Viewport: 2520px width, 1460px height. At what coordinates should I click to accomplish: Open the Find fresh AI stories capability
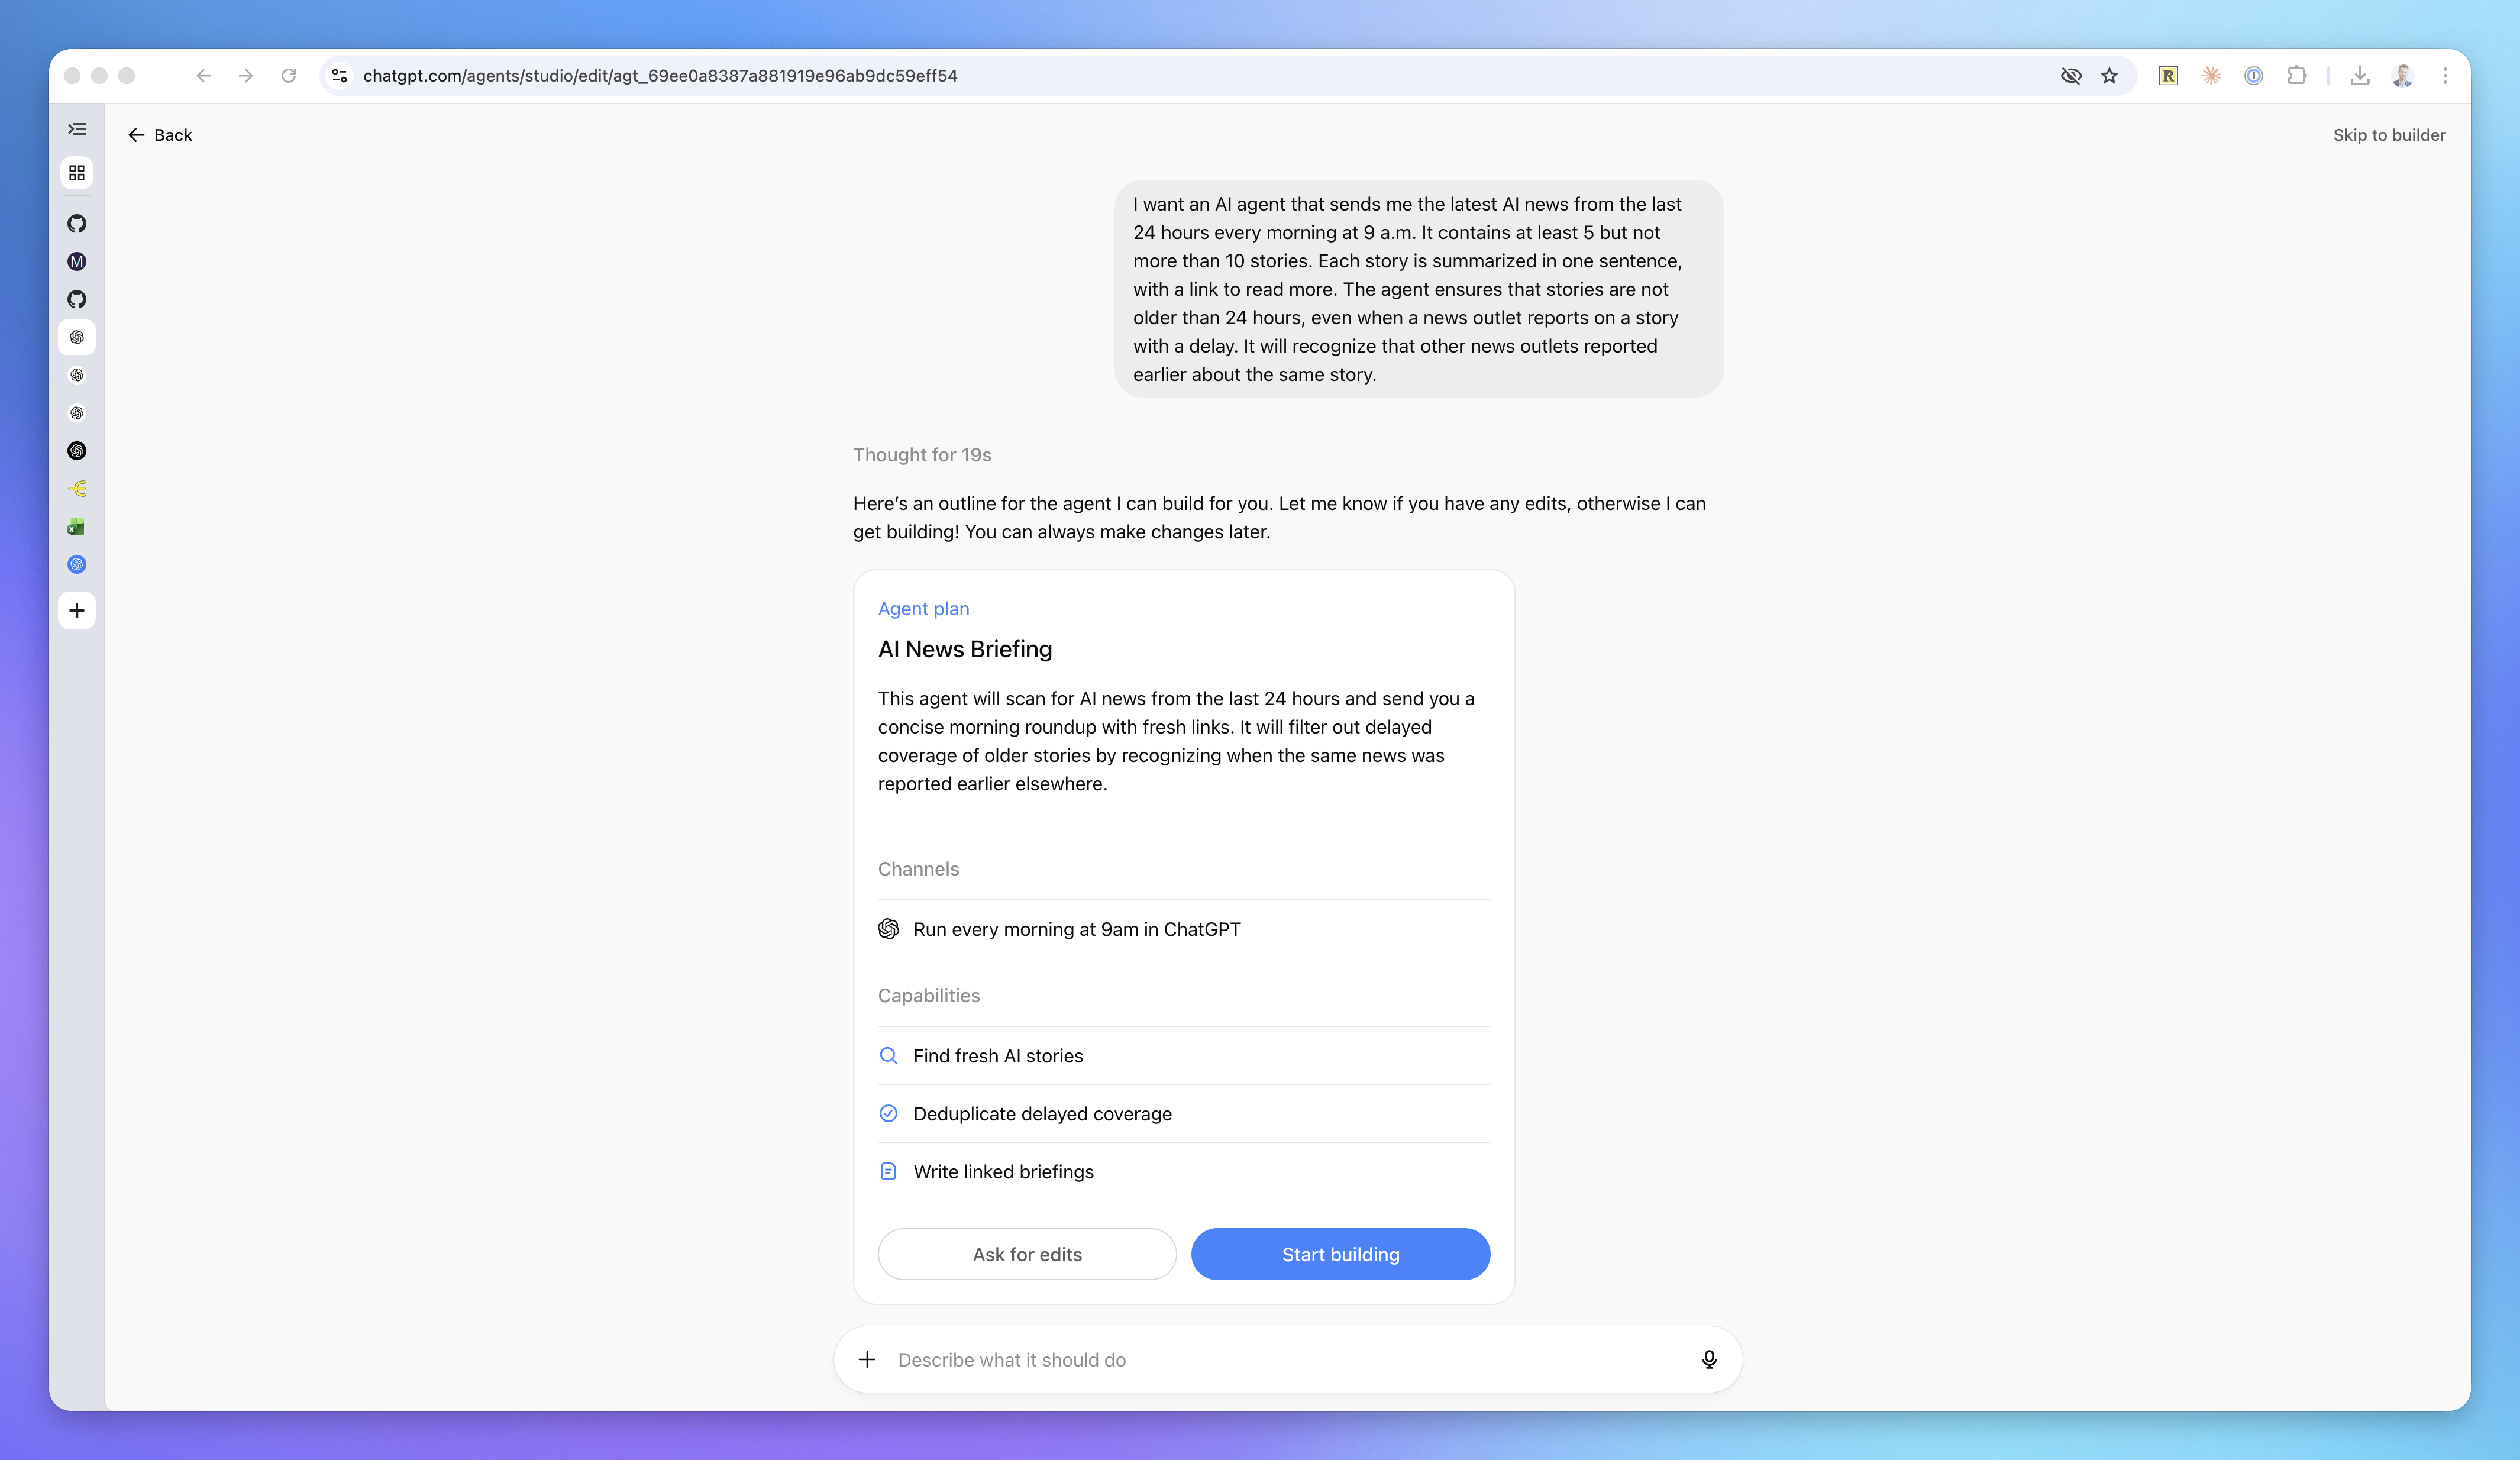(1184, 1056)
